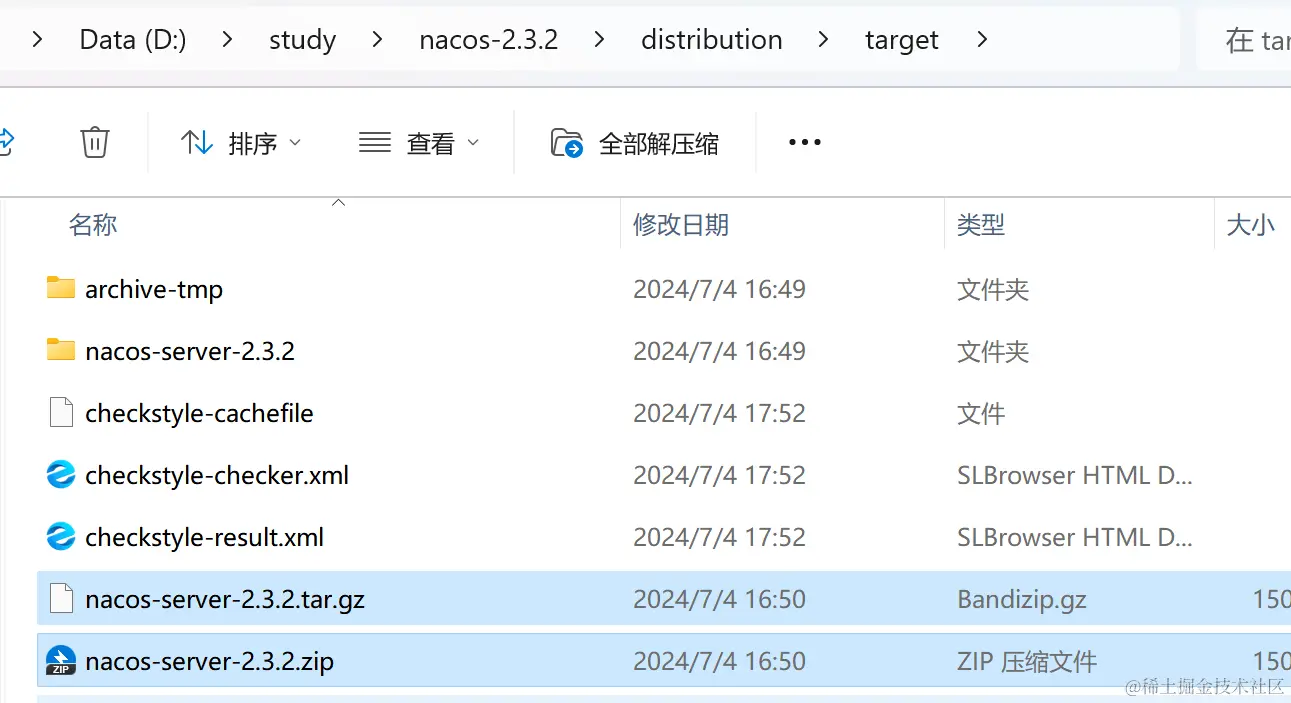Click the ZIP 压缩文件 type cell
Viewport: 1291px width, 703px height.
(1027, 662)
